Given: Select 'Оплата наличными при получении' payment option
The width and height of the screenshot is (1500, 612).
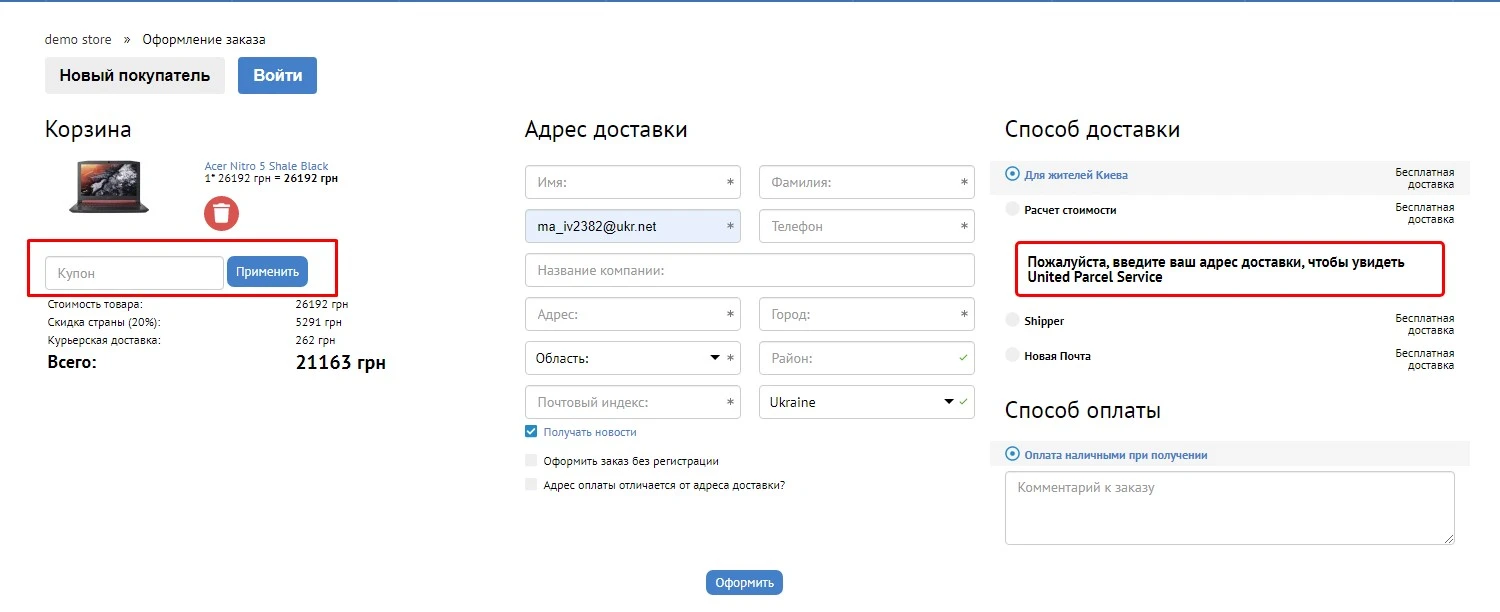Looking at the screenshot, I should click(x=1011, y=453).
